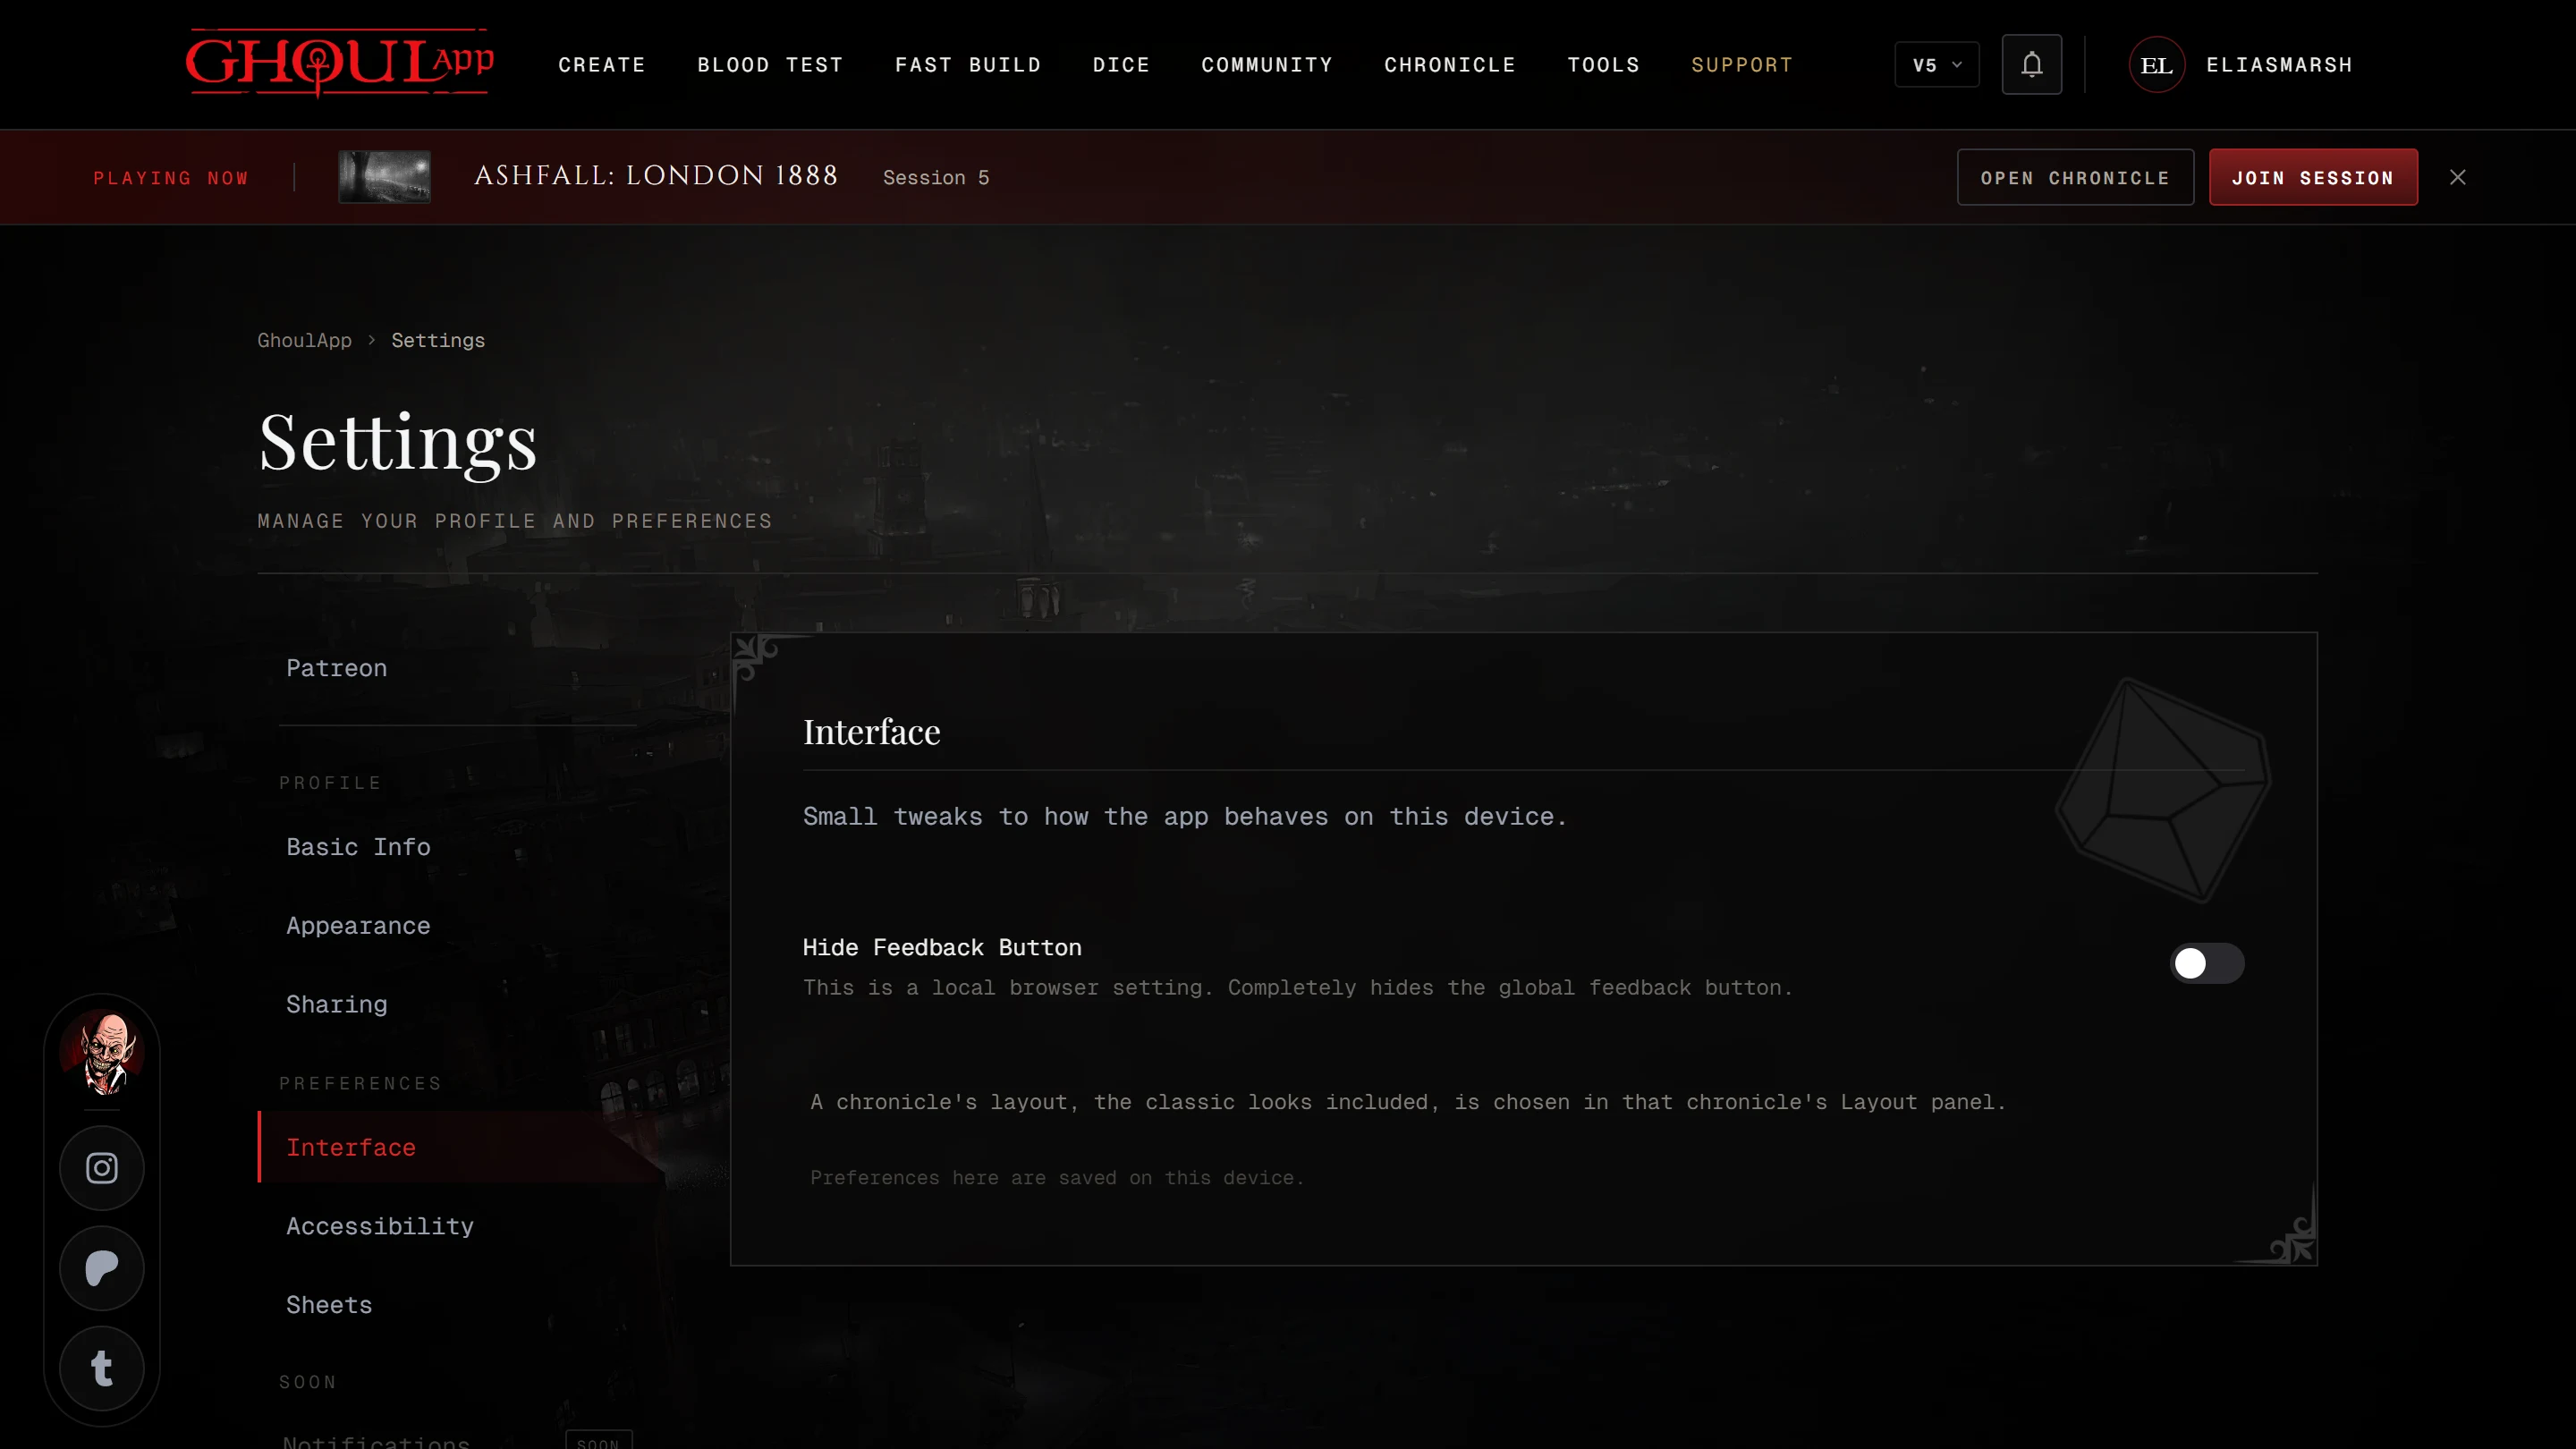This screenshot has width=2576, height=1449.
Task: Toggle Hide Feedback Button switch
Action: pyautogui.click(x=2207, y=963)
